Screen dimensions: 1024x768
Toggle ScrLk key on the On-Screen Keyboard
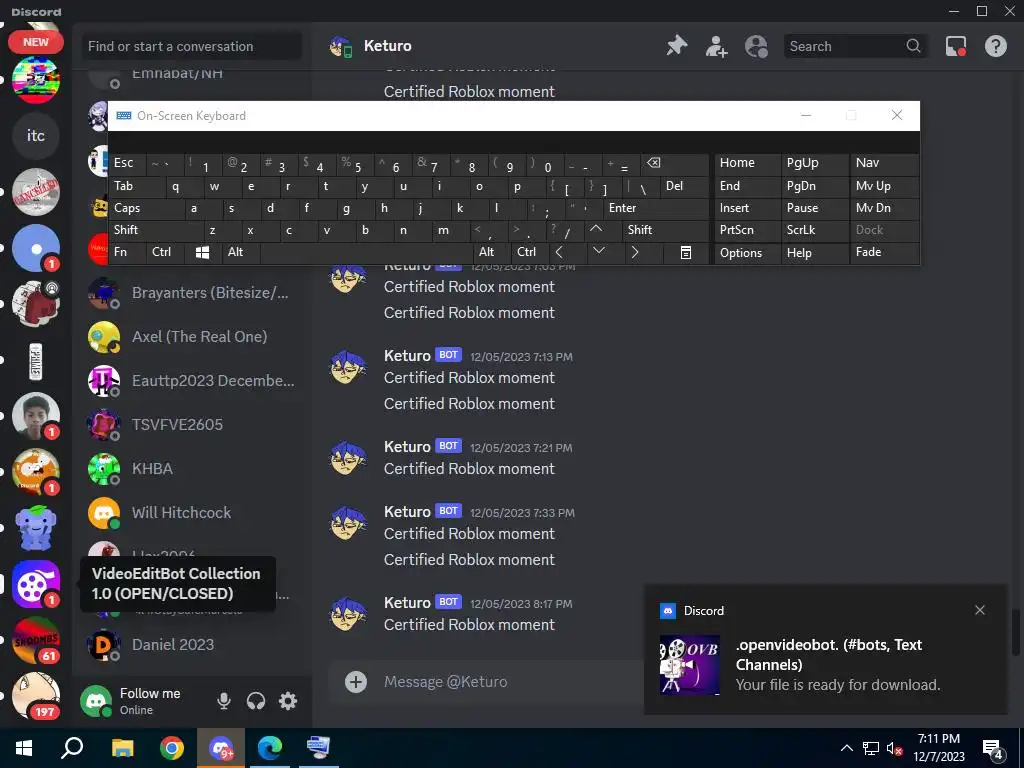[x=816, y=230]
